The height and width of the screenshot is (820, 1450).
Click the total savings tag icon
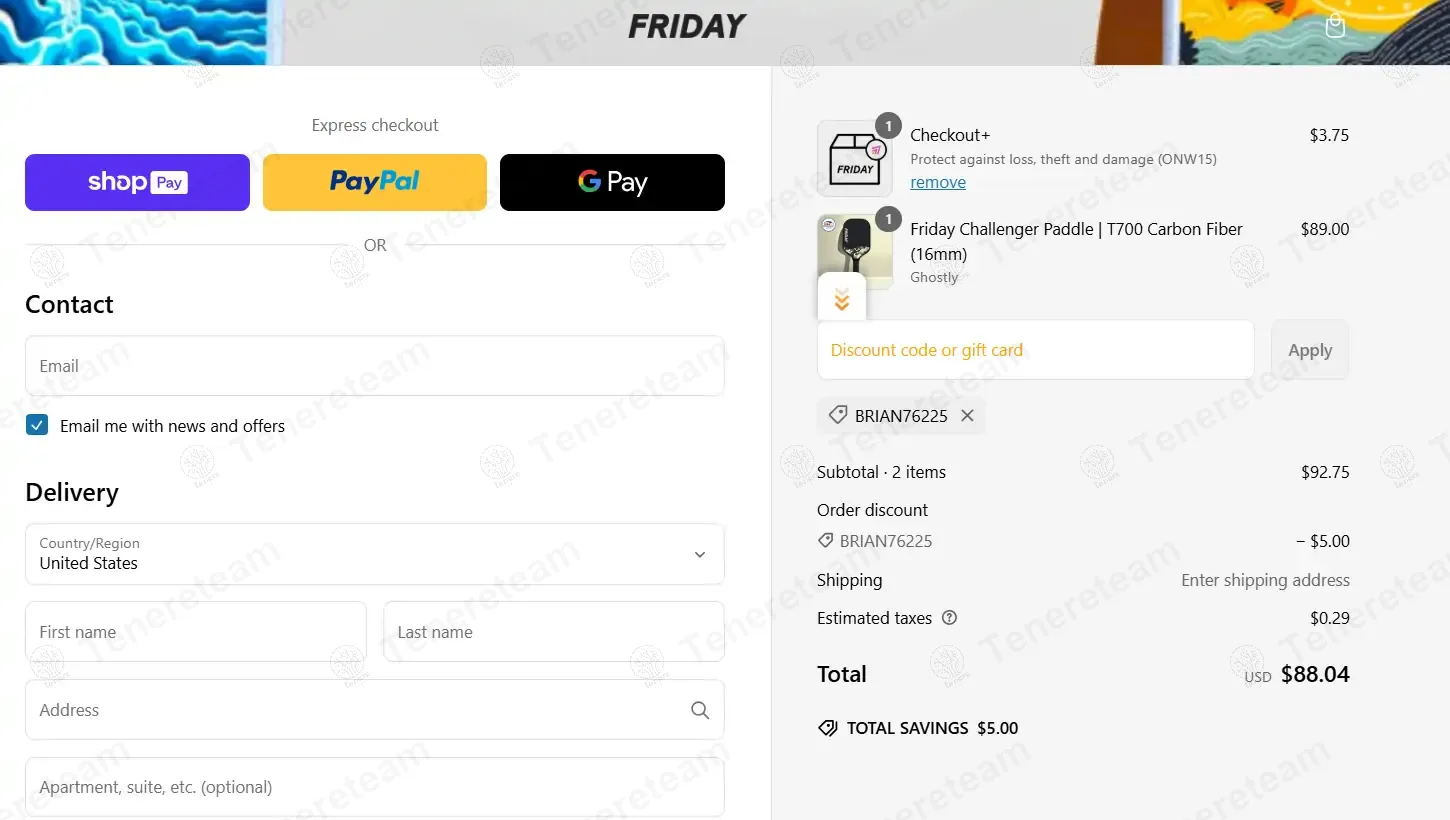(x=828, y=728)
